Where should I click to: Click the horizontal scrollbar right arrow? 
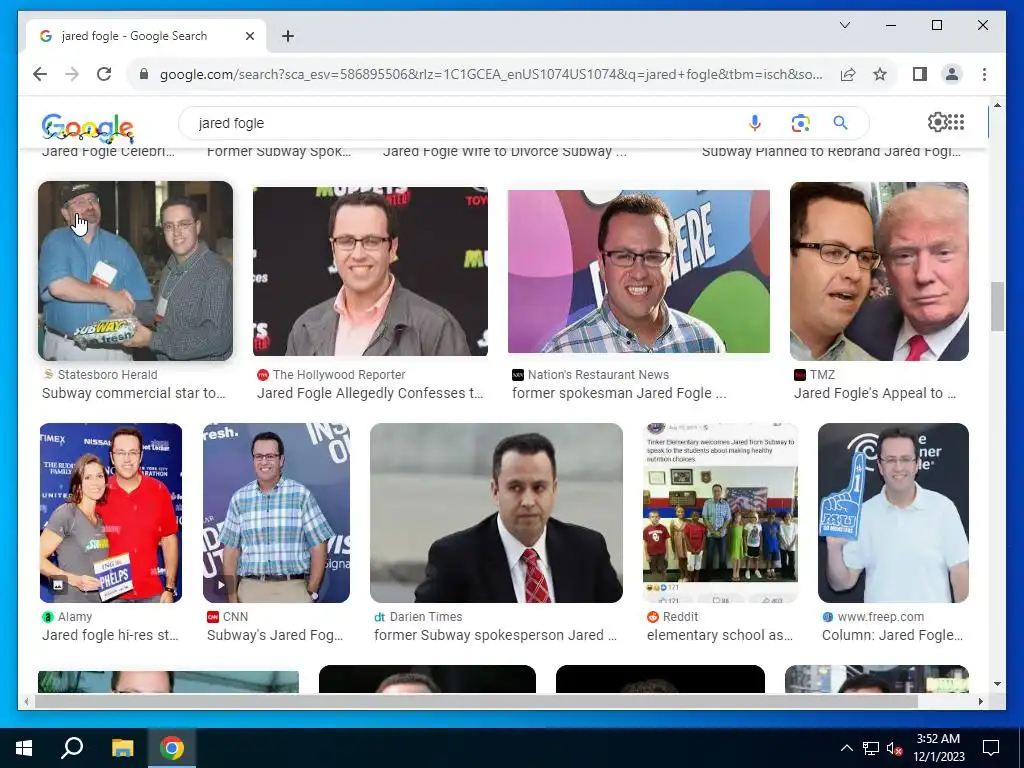[x=980, y=701]
